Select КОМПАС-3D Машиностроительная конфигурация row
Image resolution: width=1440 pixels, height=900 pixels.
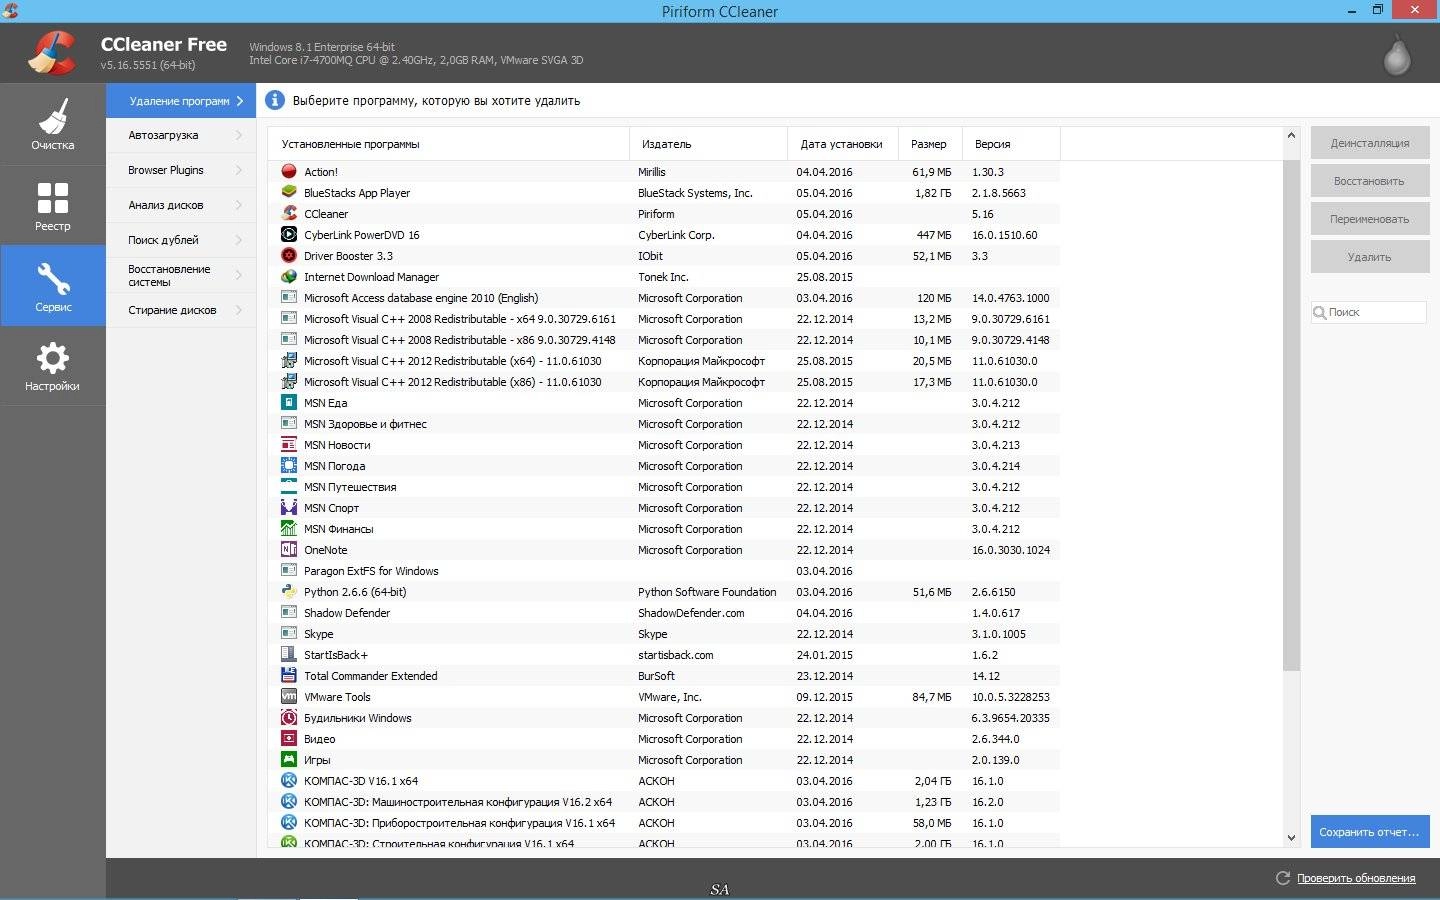click(665, 801)
